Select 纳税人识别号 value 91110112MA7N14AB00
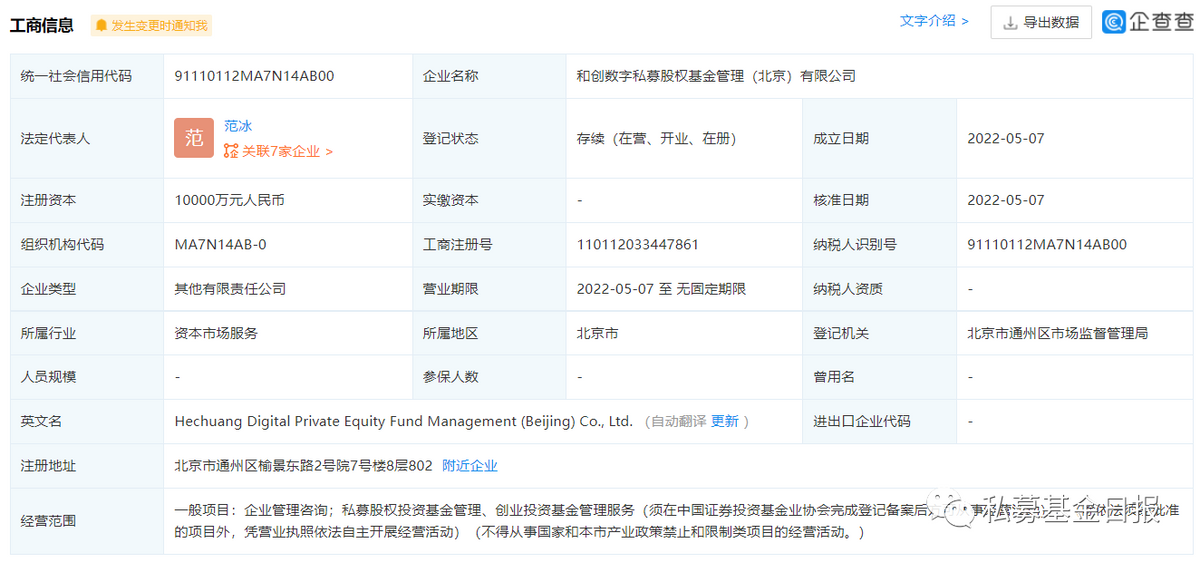Screen dimensions: 1200x563 (1047, 244)
